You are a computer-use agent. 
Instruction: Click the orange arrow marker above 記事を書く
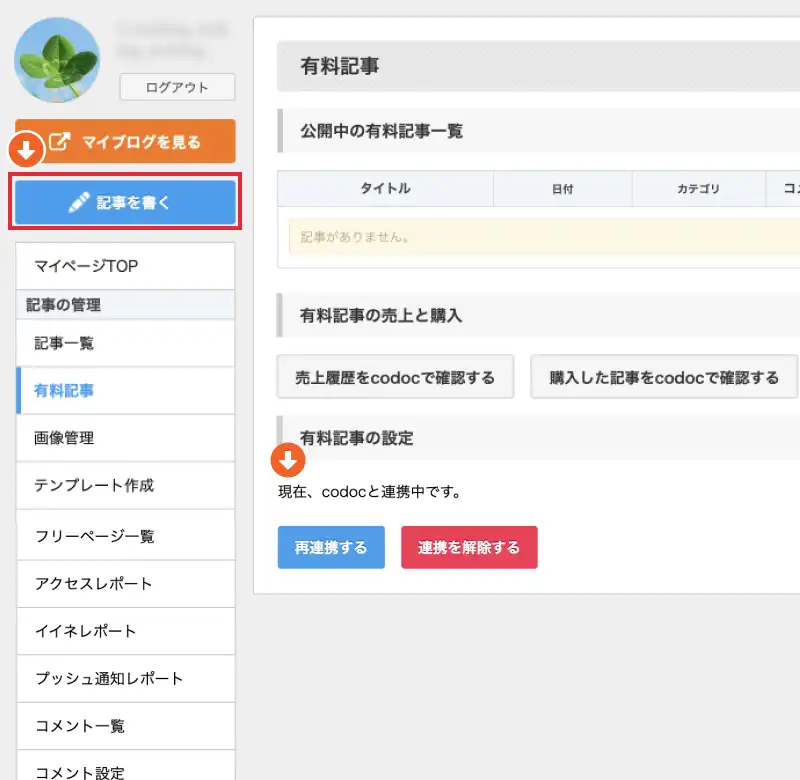coord(26,152)
